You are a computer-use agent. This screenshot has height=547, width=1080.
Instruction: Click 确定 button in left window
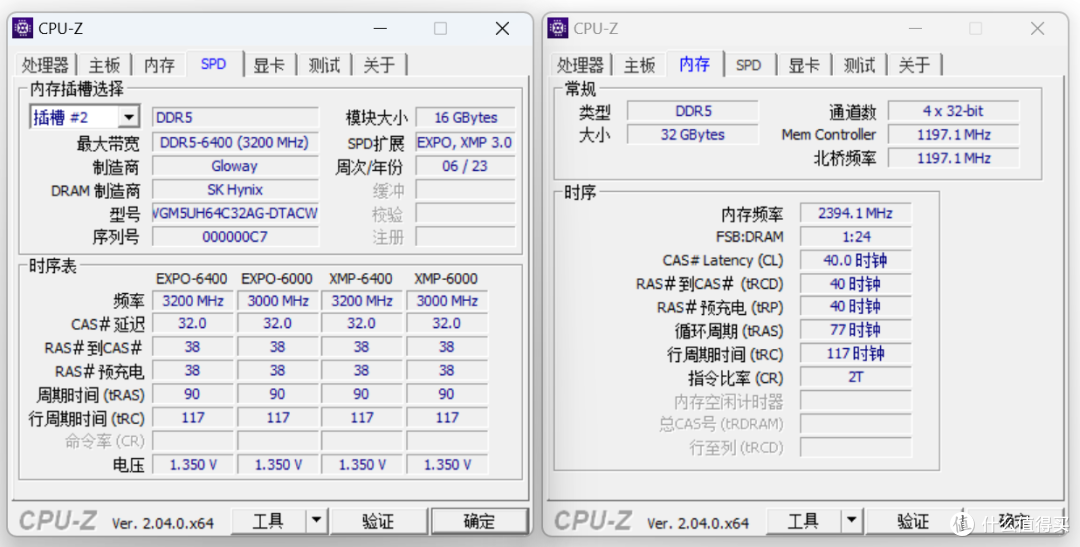click(x=479, y=521)
